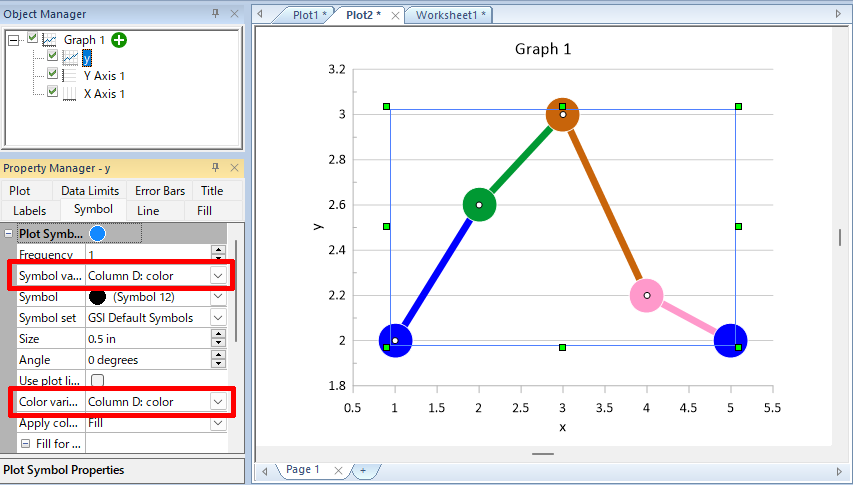Collapse the Graph 1 tree node

14,40
